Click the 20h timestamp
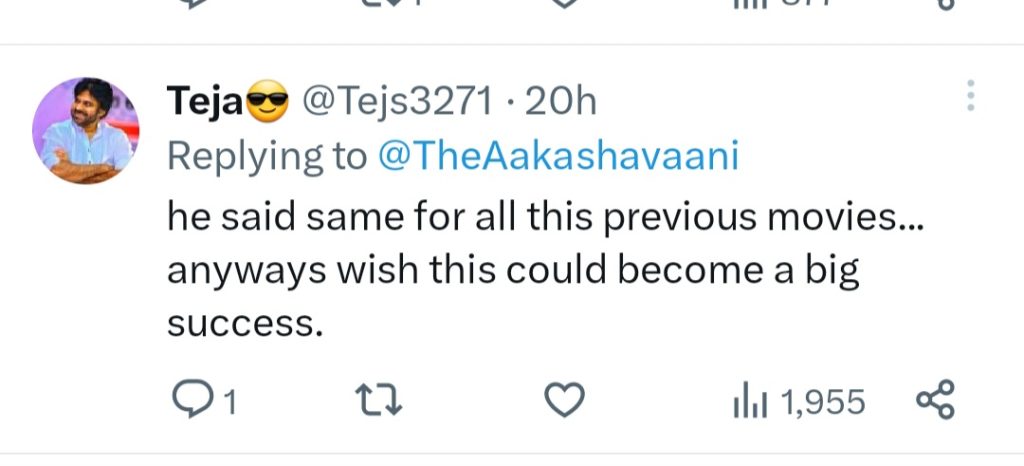Viewport: 1024px width, 466px height. coord(560,99)
